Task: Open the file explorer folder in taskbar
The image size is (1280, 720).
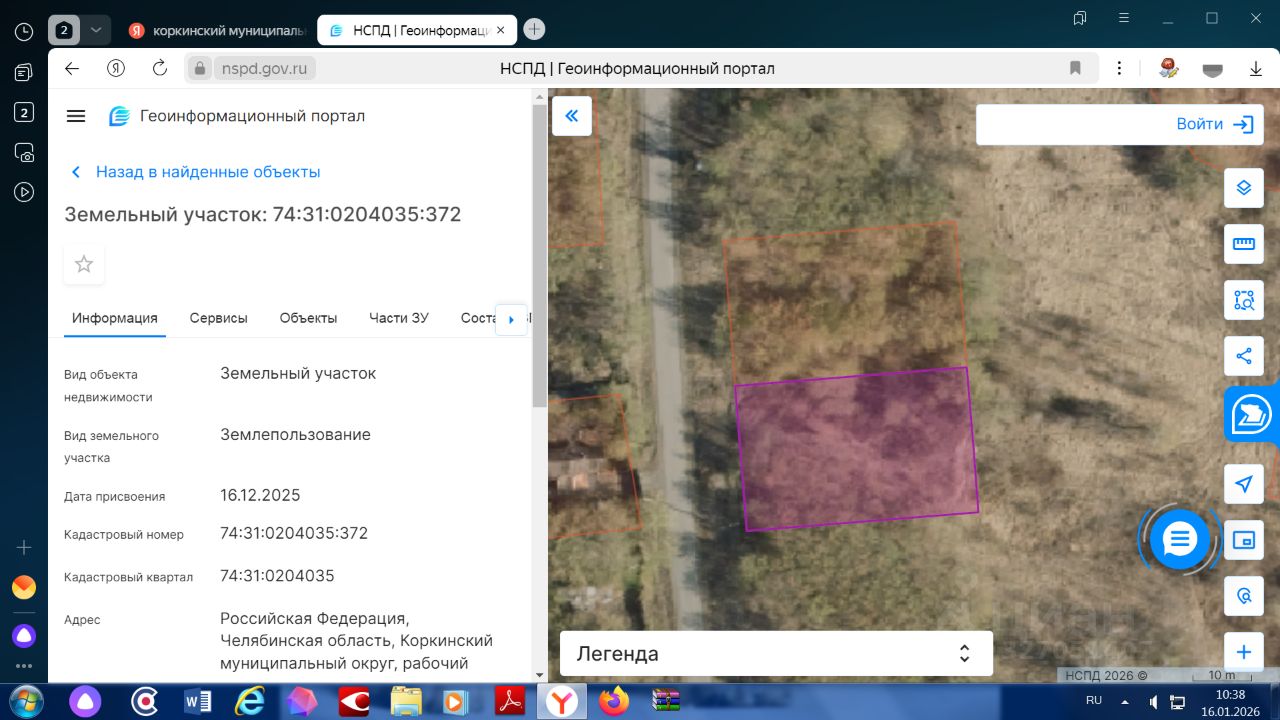Action: [x=406, y=702]
